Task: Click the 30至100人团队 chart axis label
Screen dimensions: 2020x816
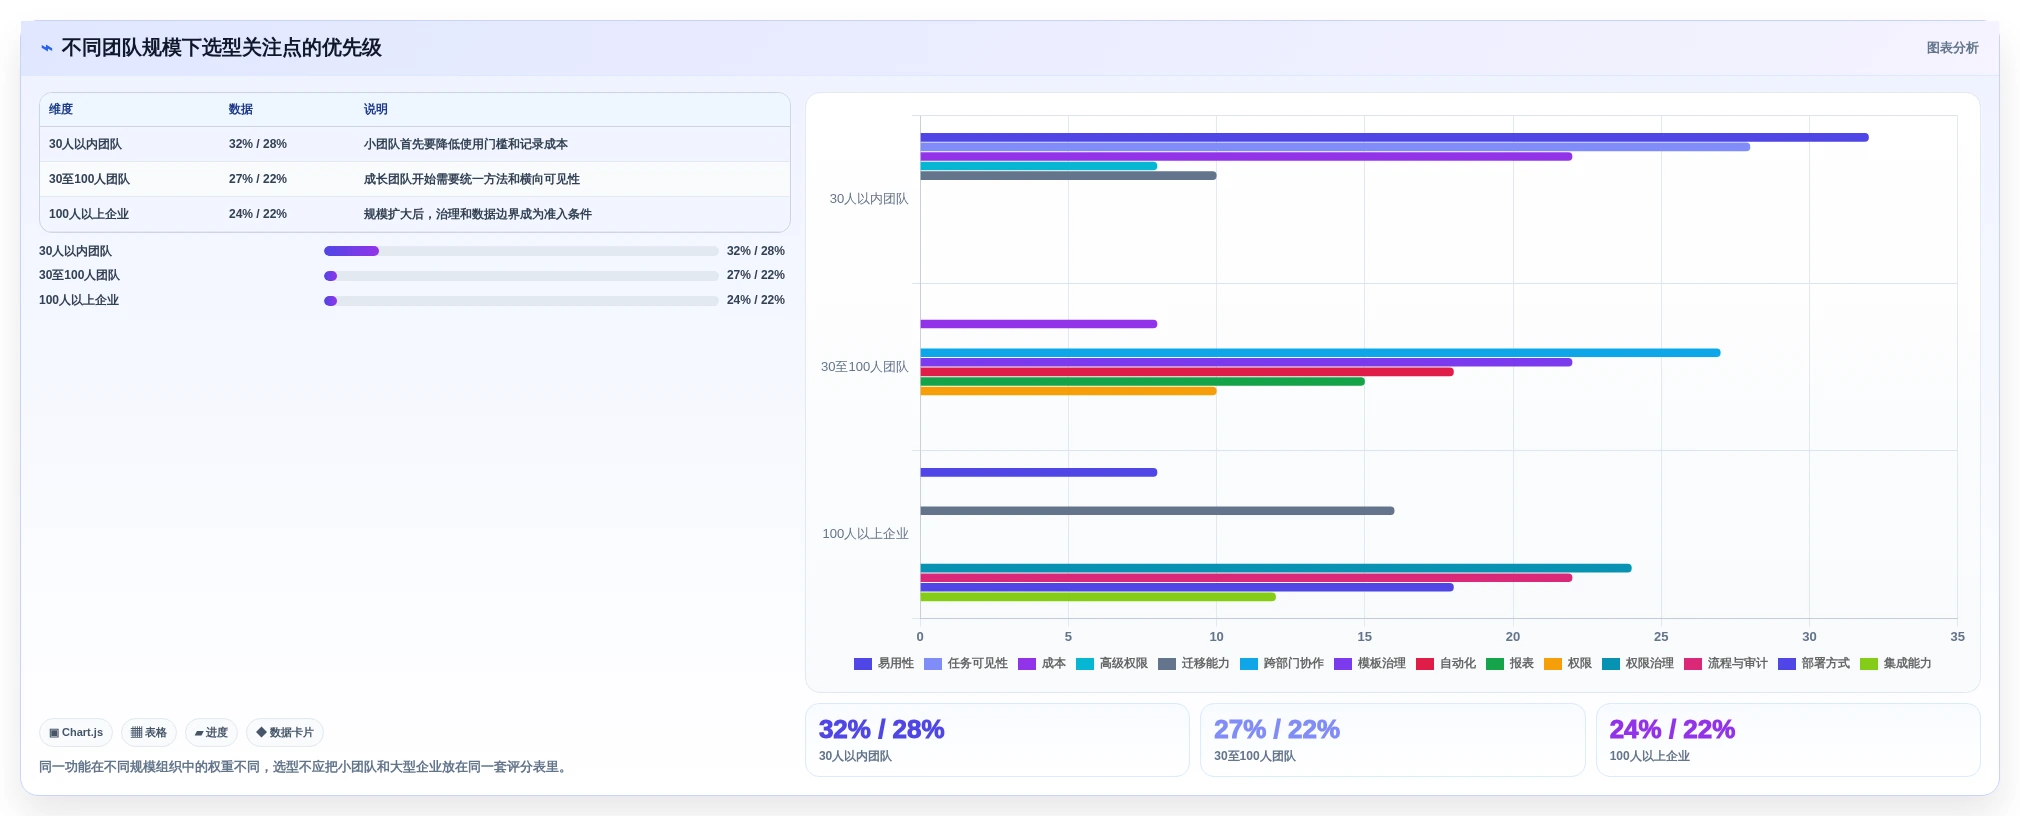Action: click(865, 367)
